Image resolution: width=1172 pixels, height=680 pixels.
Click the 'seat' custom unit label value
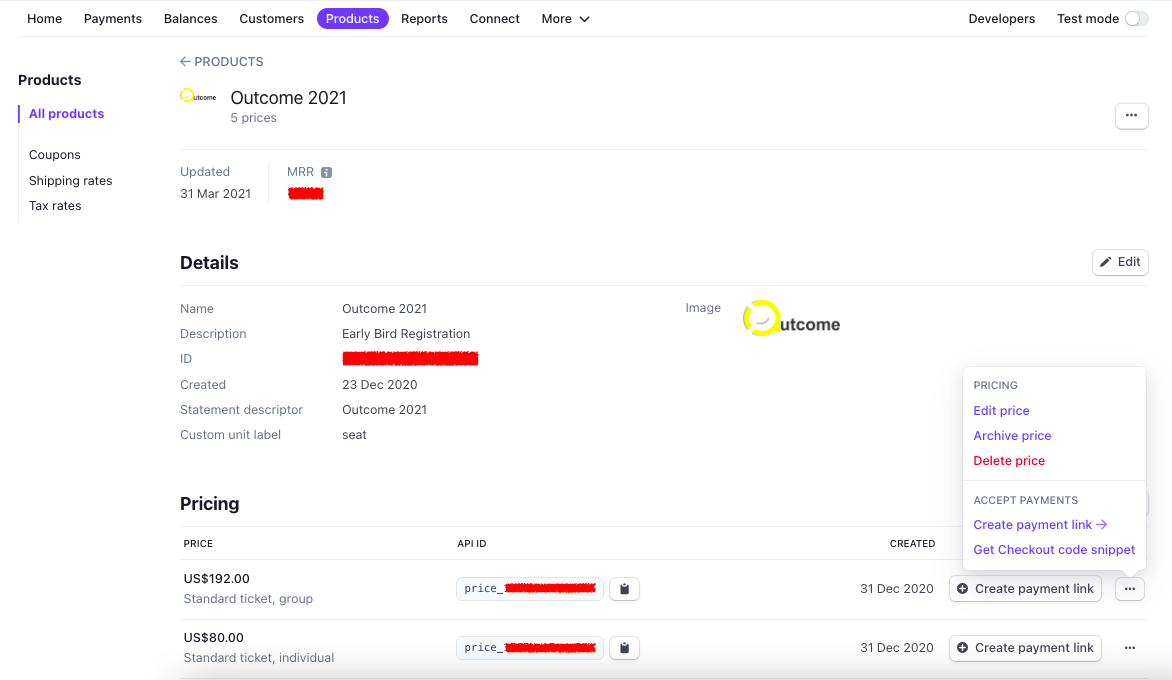pyautogui.click(x=354, y=435)
